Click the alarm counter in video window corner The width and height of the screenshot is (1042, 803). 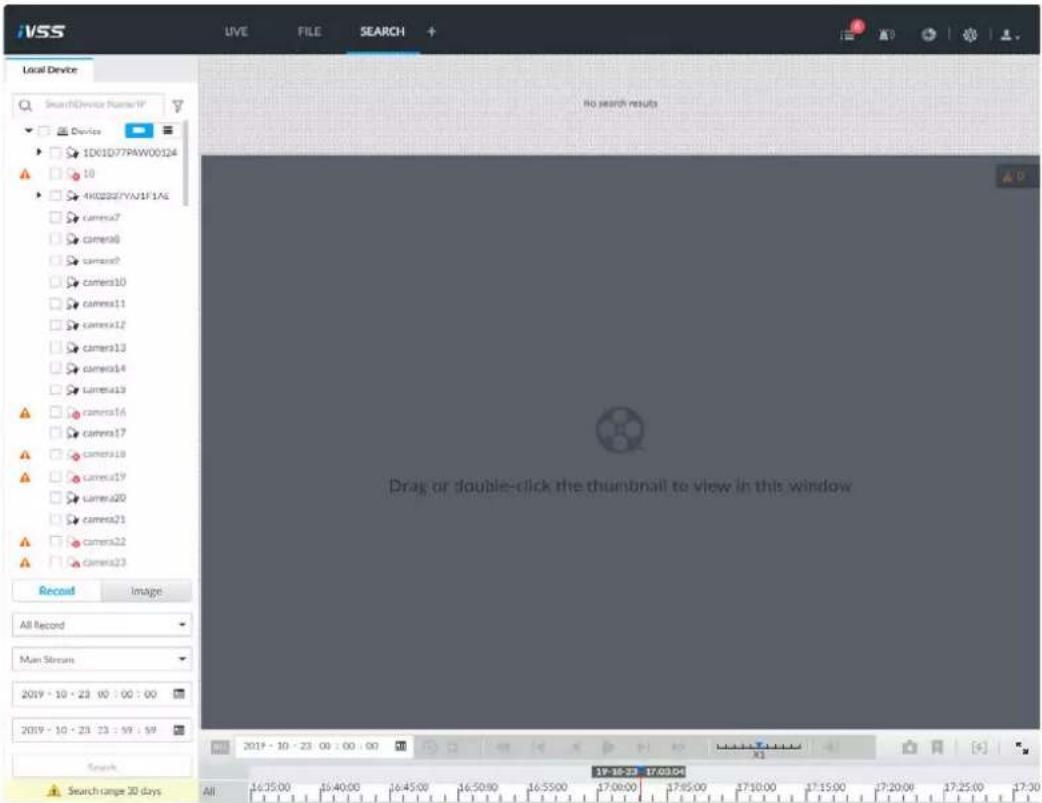tap(1015, 176)
